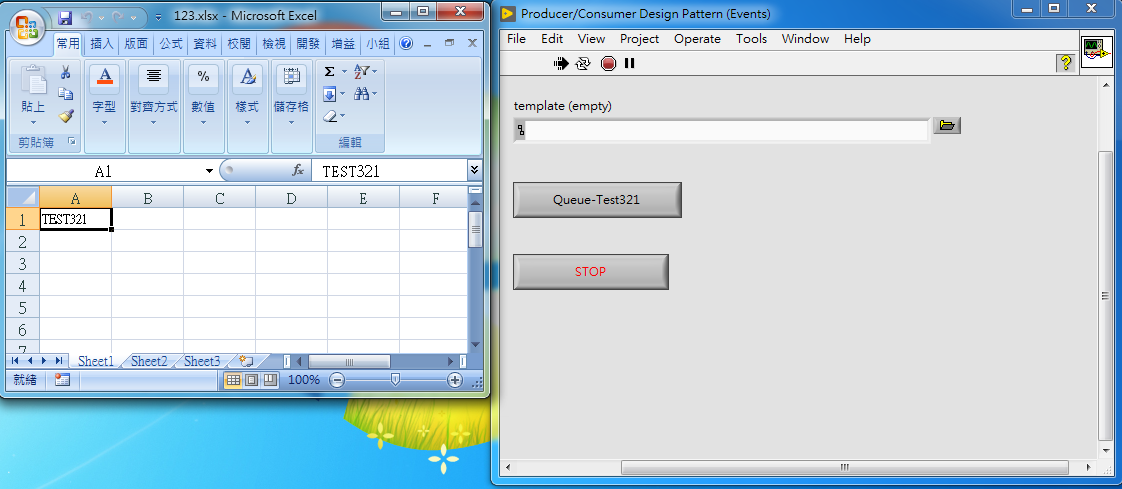Click the 100% zoom level in Excel

click(x=303, y=380)
